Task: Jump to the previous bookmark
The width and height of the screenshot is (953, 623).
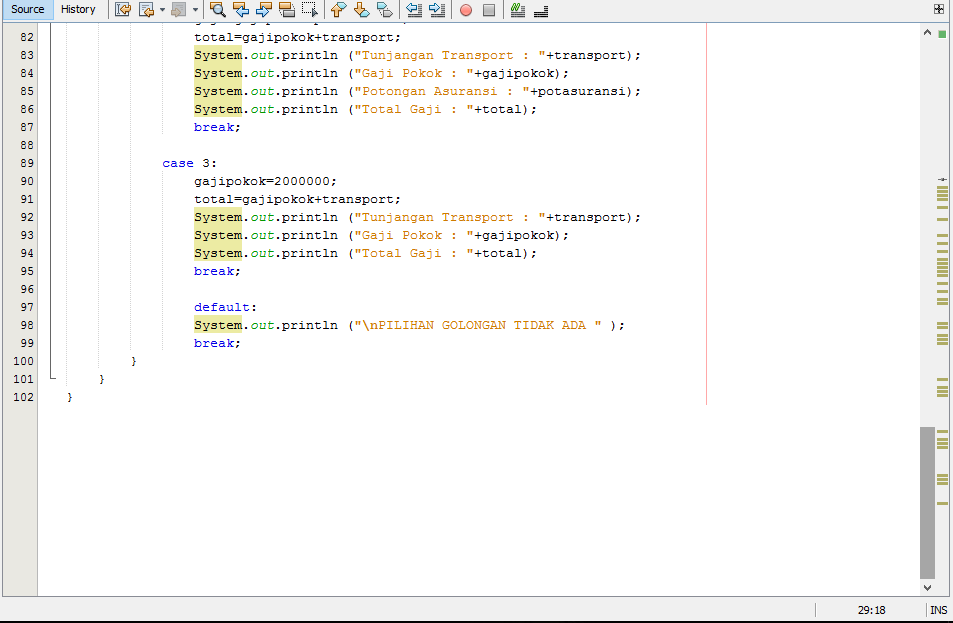Action: (339, 10)
